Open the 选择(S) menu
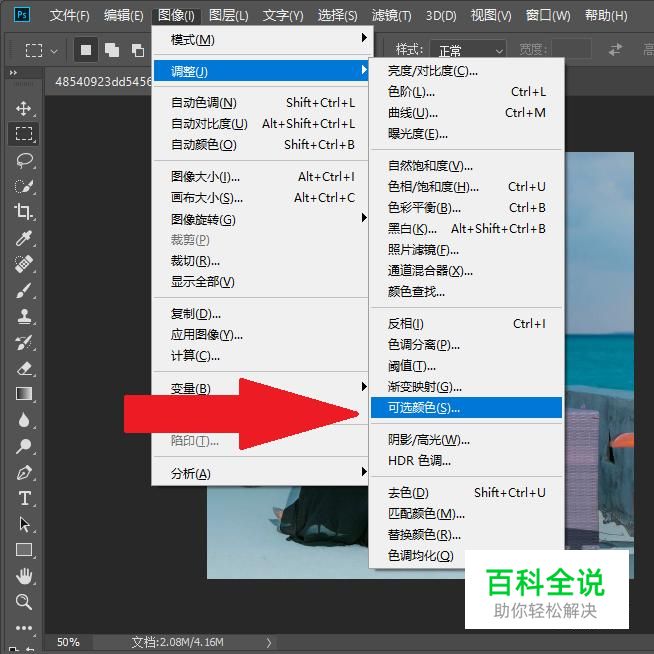Viewport: 654px width, 654px height. [x=337, y=15]
